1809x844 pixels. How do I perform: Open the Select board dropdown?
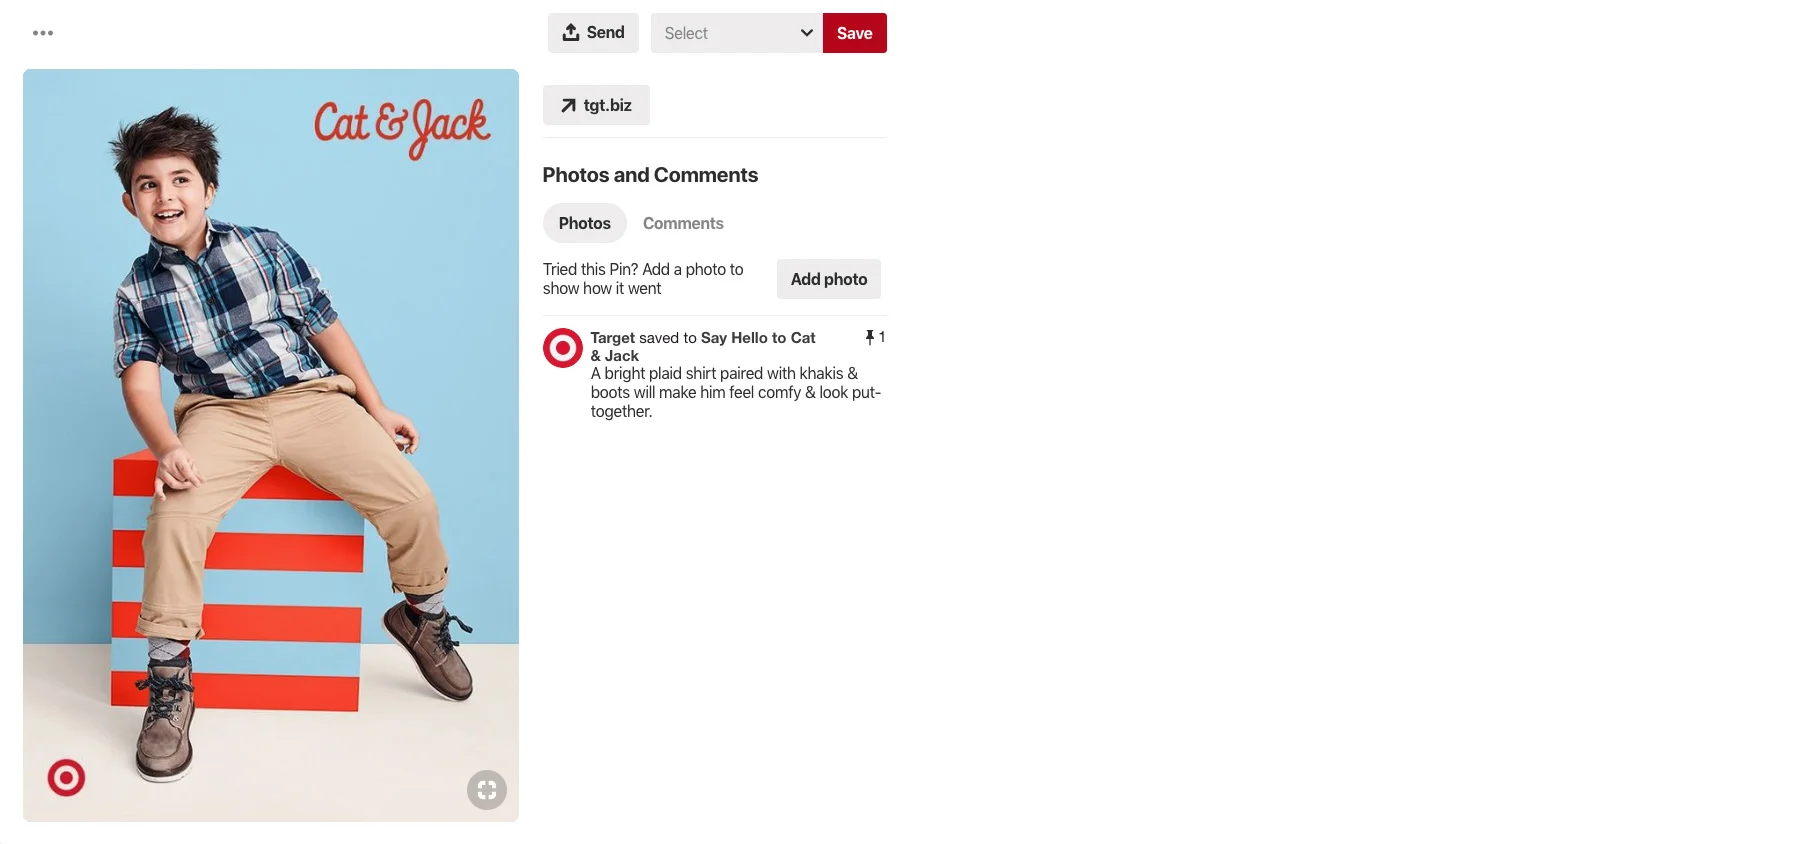(737, 33)
